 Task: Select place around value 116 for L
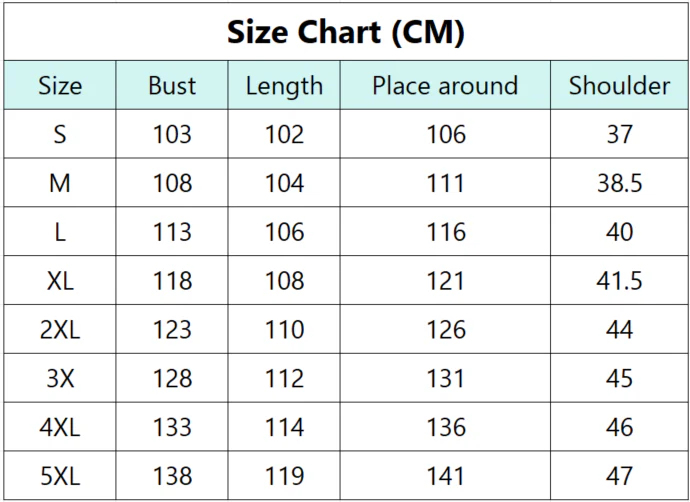(x=446, y=232)
